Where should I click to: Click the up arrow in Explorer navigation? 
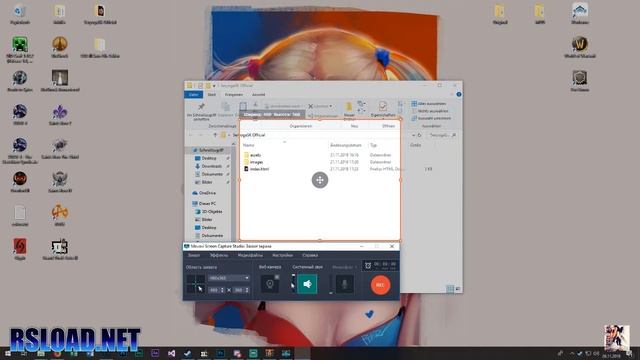click(x=215, y=135)
